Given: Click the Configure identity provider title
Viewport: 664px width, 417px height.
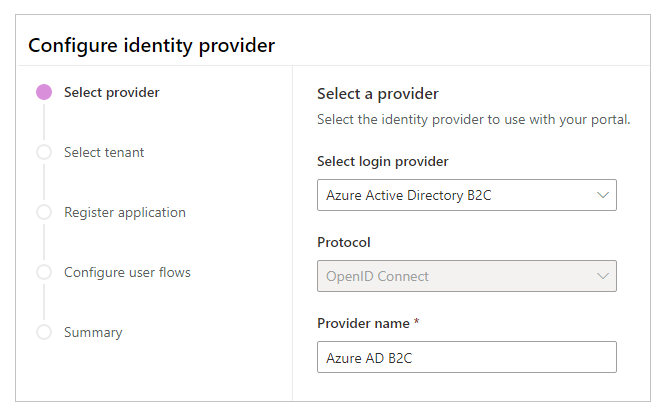Looking at the screenshot, I should (x=151, y=45).
